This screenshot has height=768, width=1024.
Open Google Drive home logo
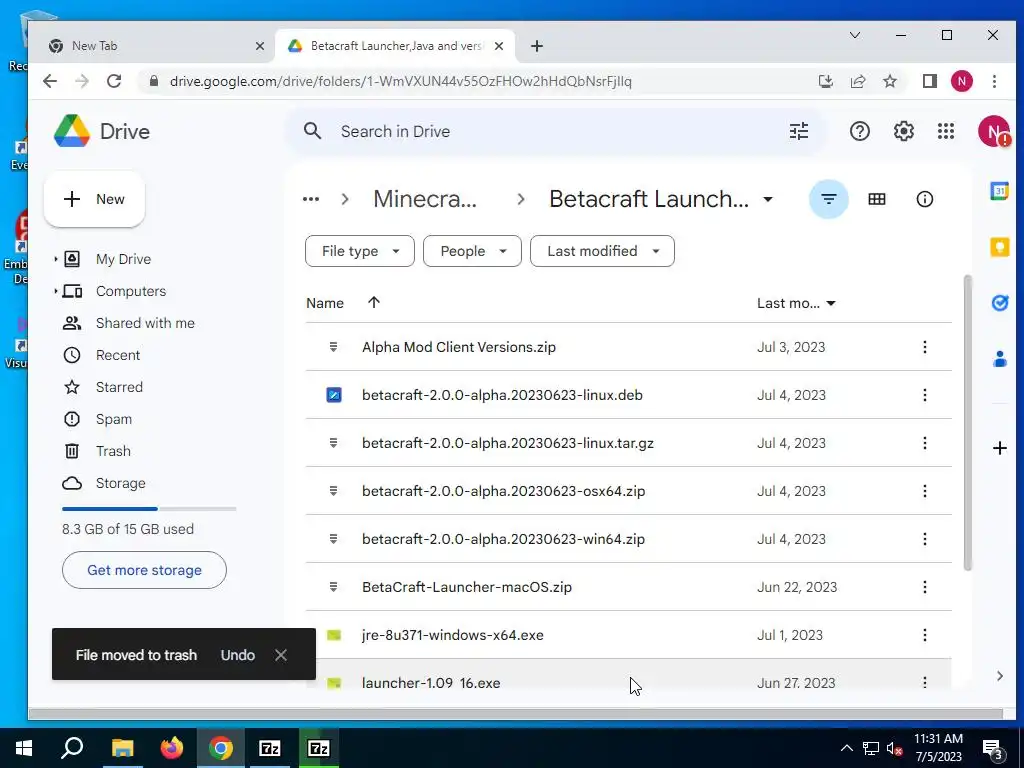72,131
